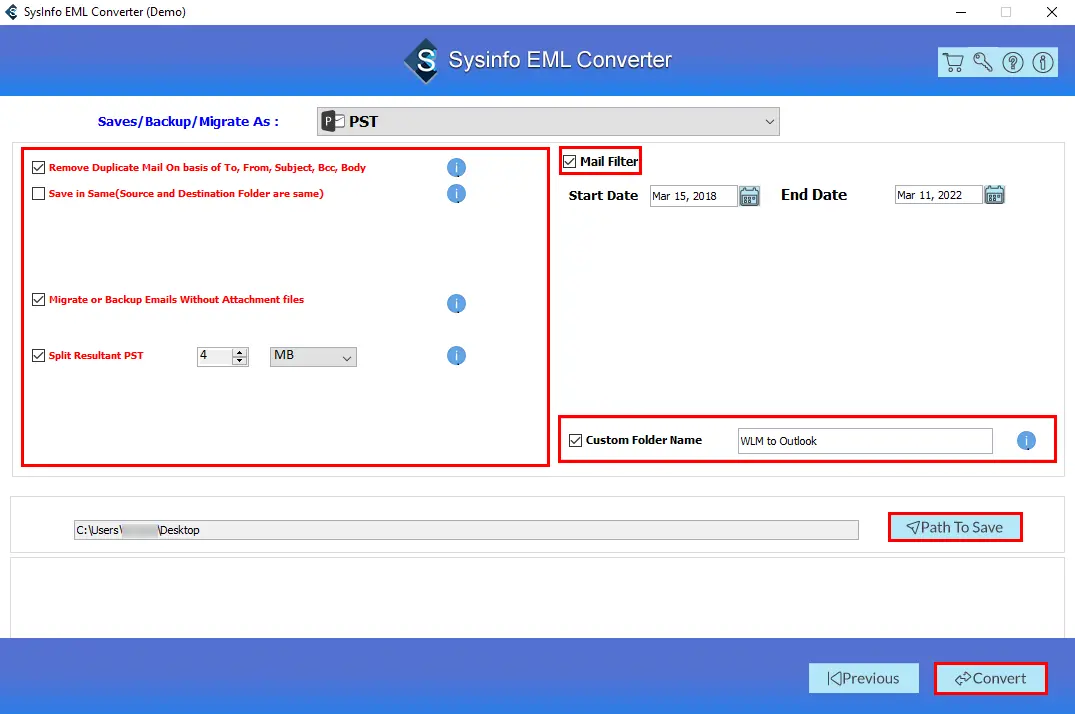Toggle Split Resultant PST checkbox
This screenshot has height=714, width=1075.
(x=38, y=355)
